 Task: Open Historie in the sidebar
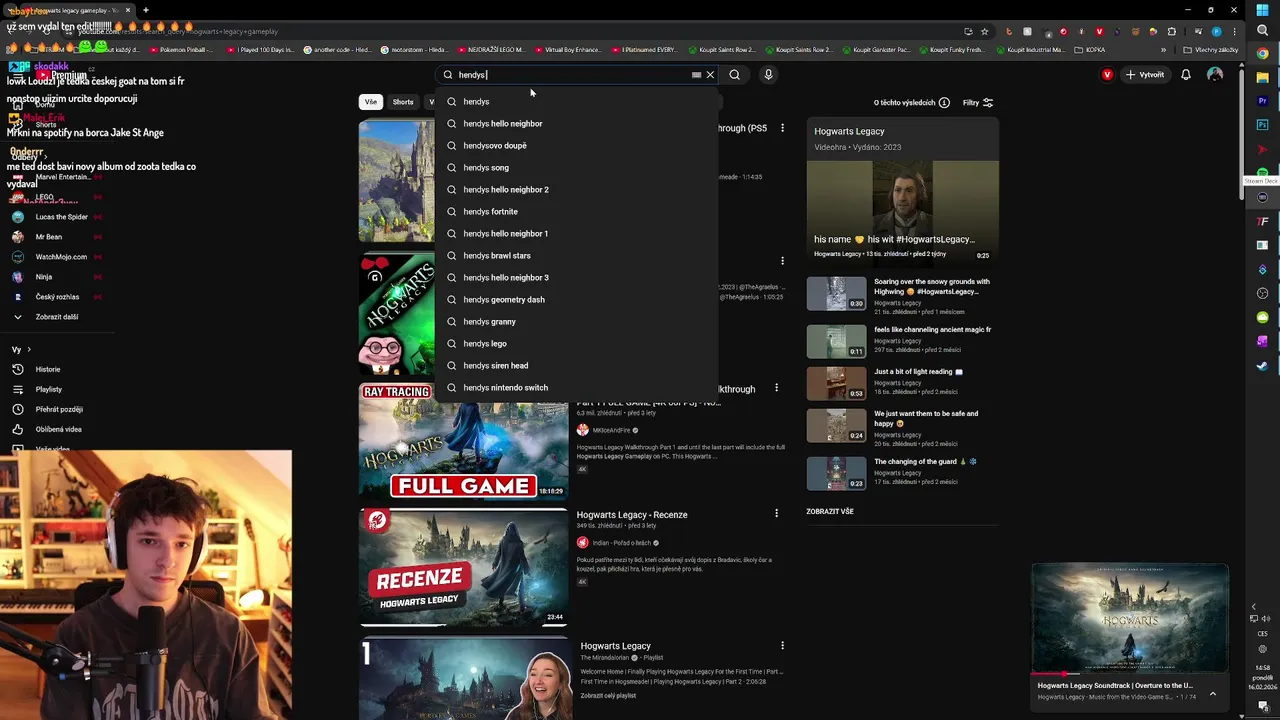48,369
